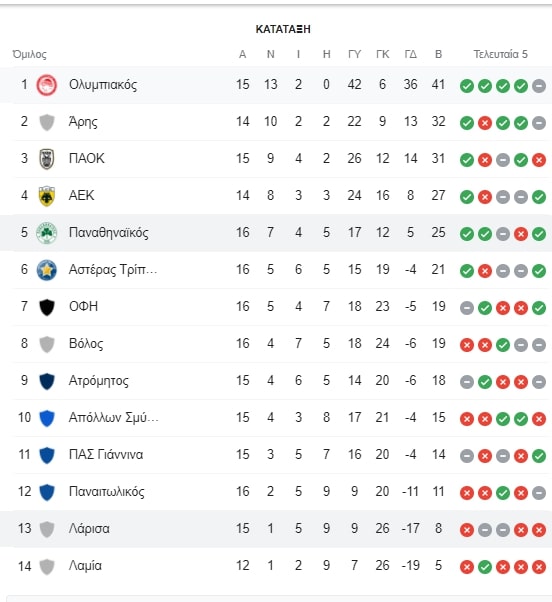Open the Βόλος team name link
The height and width of the screenshot is (602, 552).
(86, 344)
